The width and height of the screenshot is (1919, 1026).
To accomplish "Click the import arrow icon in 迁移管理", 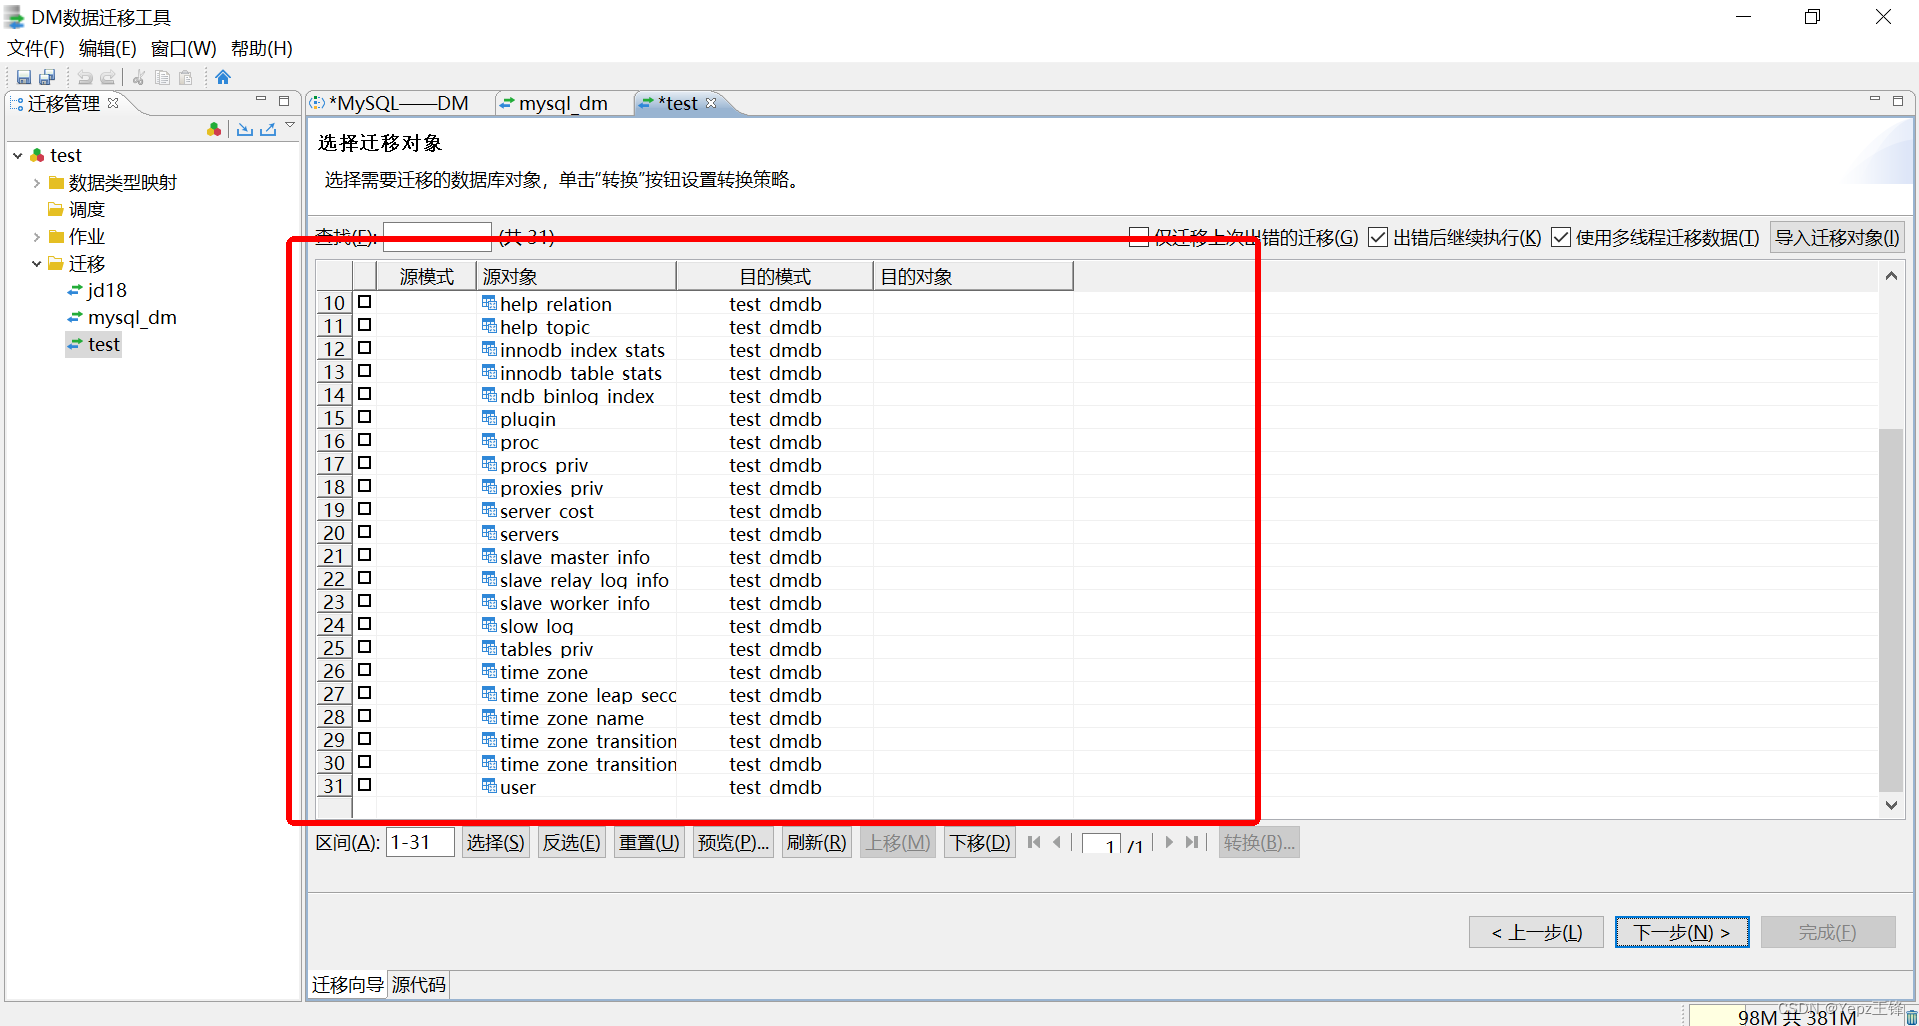I will [x=245, y=129].
